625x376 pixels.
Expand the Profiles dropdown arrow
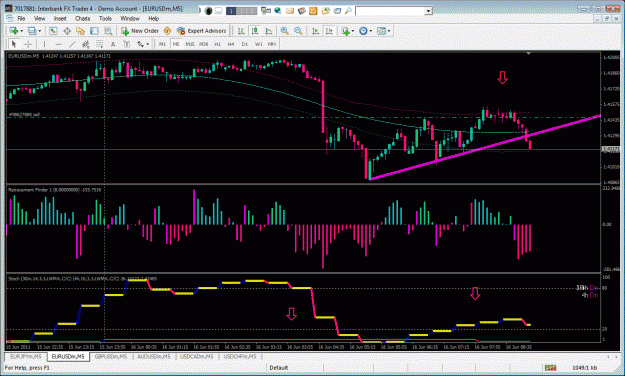click(x=40, y=31)
